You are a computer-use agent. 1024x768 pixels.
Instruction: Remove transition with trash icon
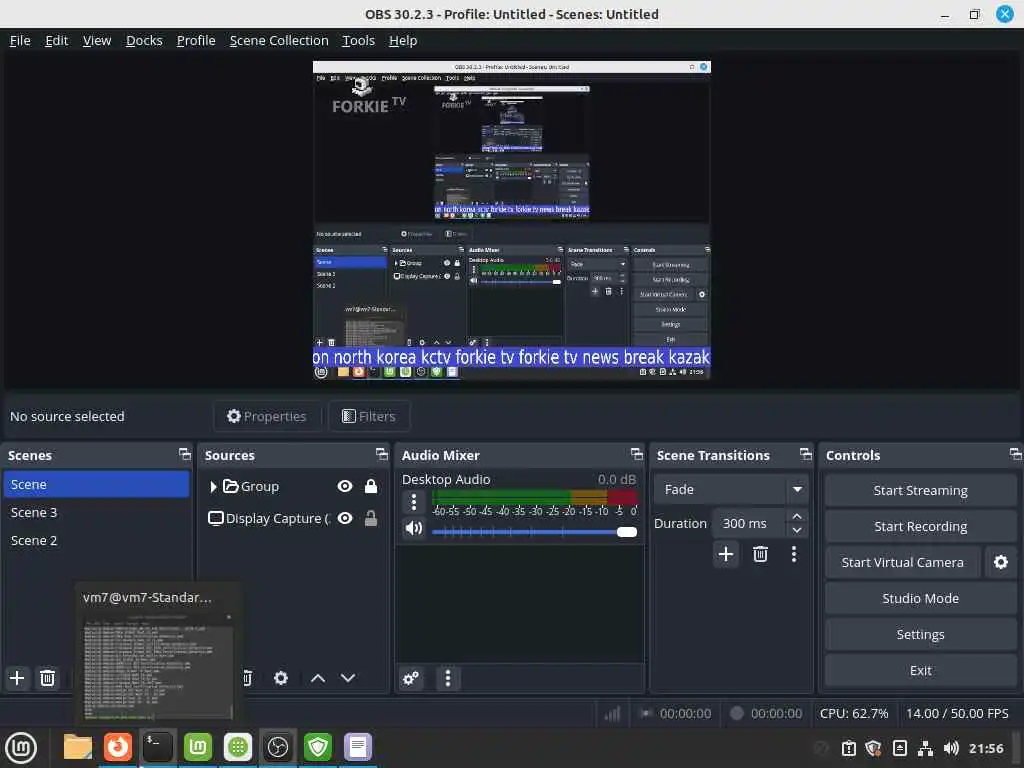pyautogui.click(x=760, y=554)
